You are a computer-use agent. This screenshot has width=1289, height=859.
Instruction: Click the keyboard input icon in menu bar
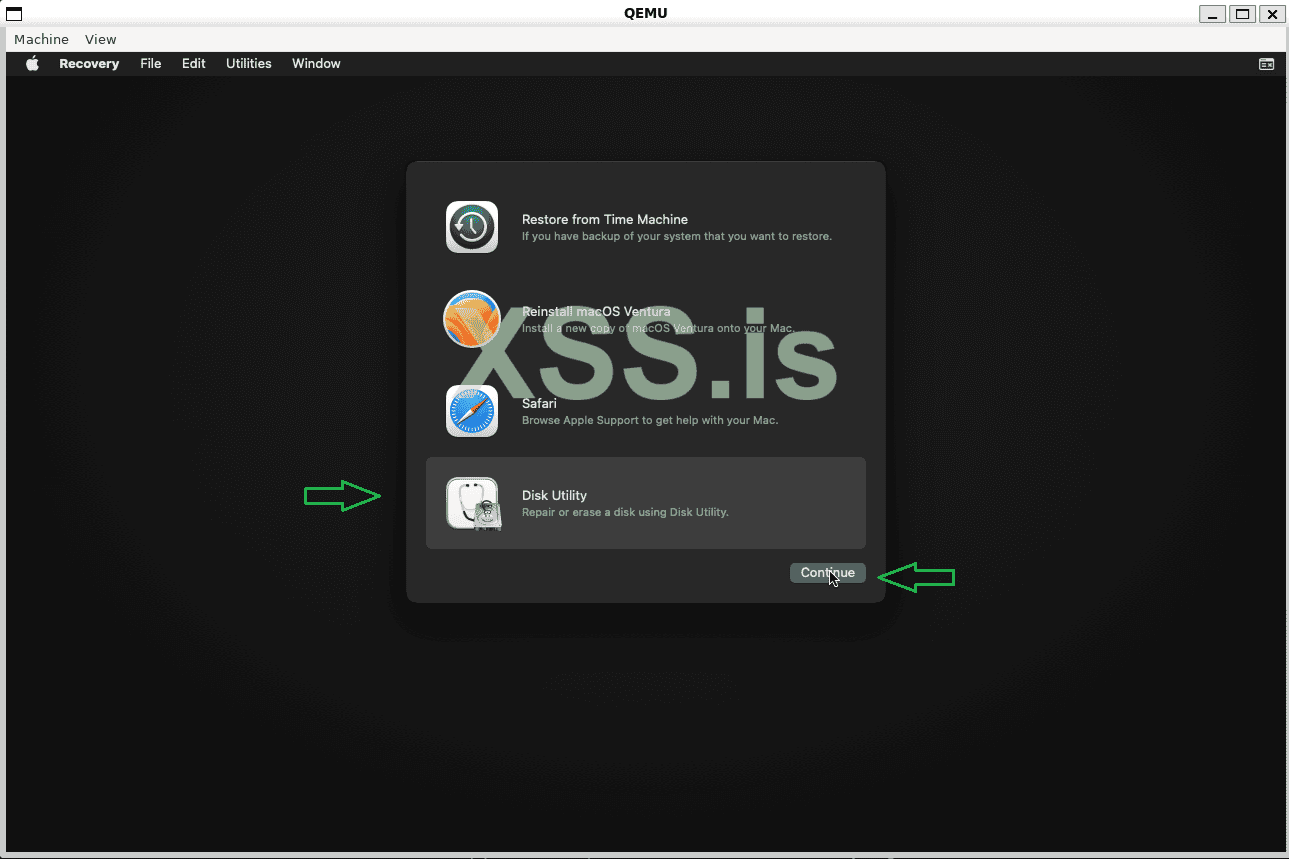(1266, 64)
